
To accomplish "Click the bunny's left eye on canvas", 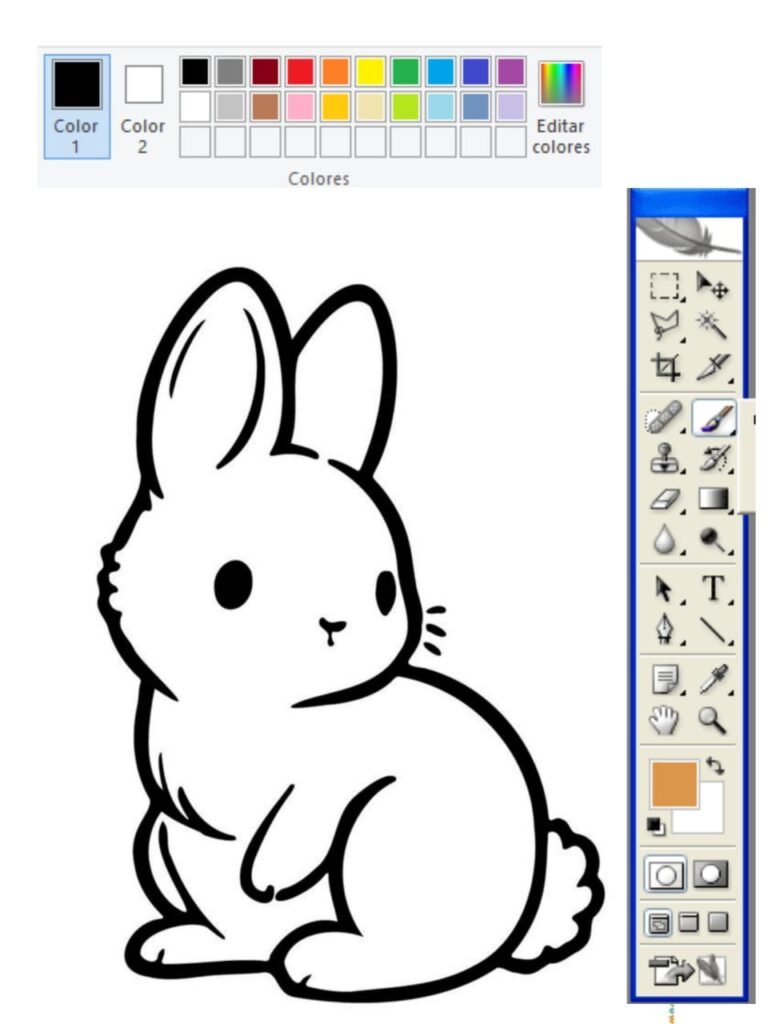I will 233,584.
